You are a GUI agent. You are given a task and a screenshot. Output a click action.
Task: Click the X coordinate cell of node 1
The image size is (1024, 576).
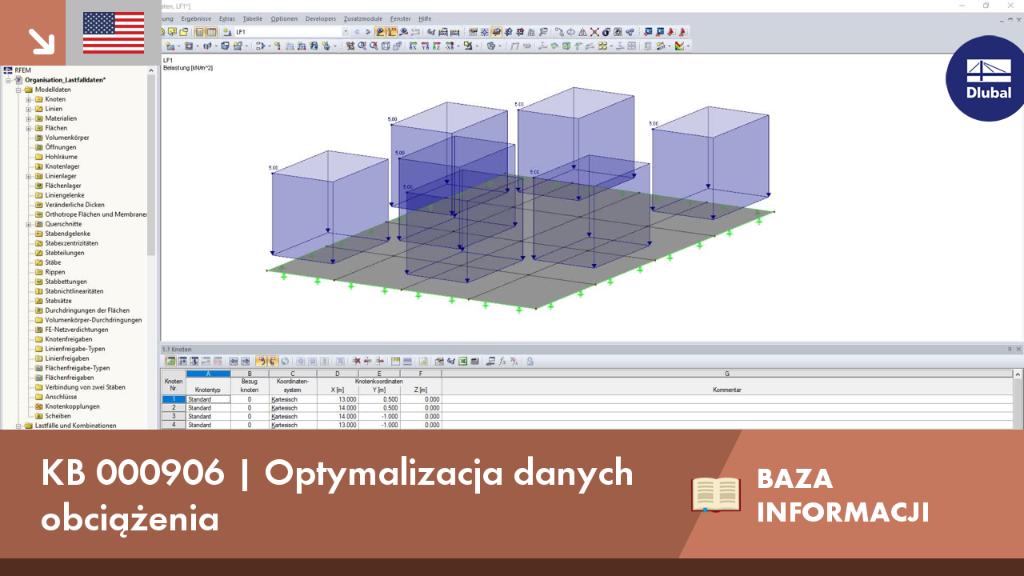[x=338, y=399]
